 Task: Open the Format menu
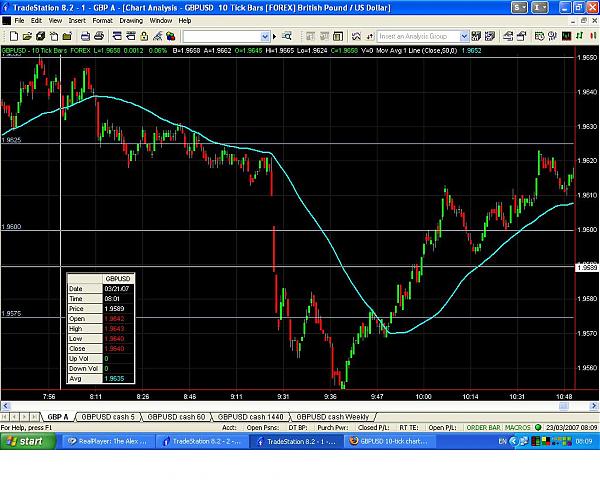[103, 21]
